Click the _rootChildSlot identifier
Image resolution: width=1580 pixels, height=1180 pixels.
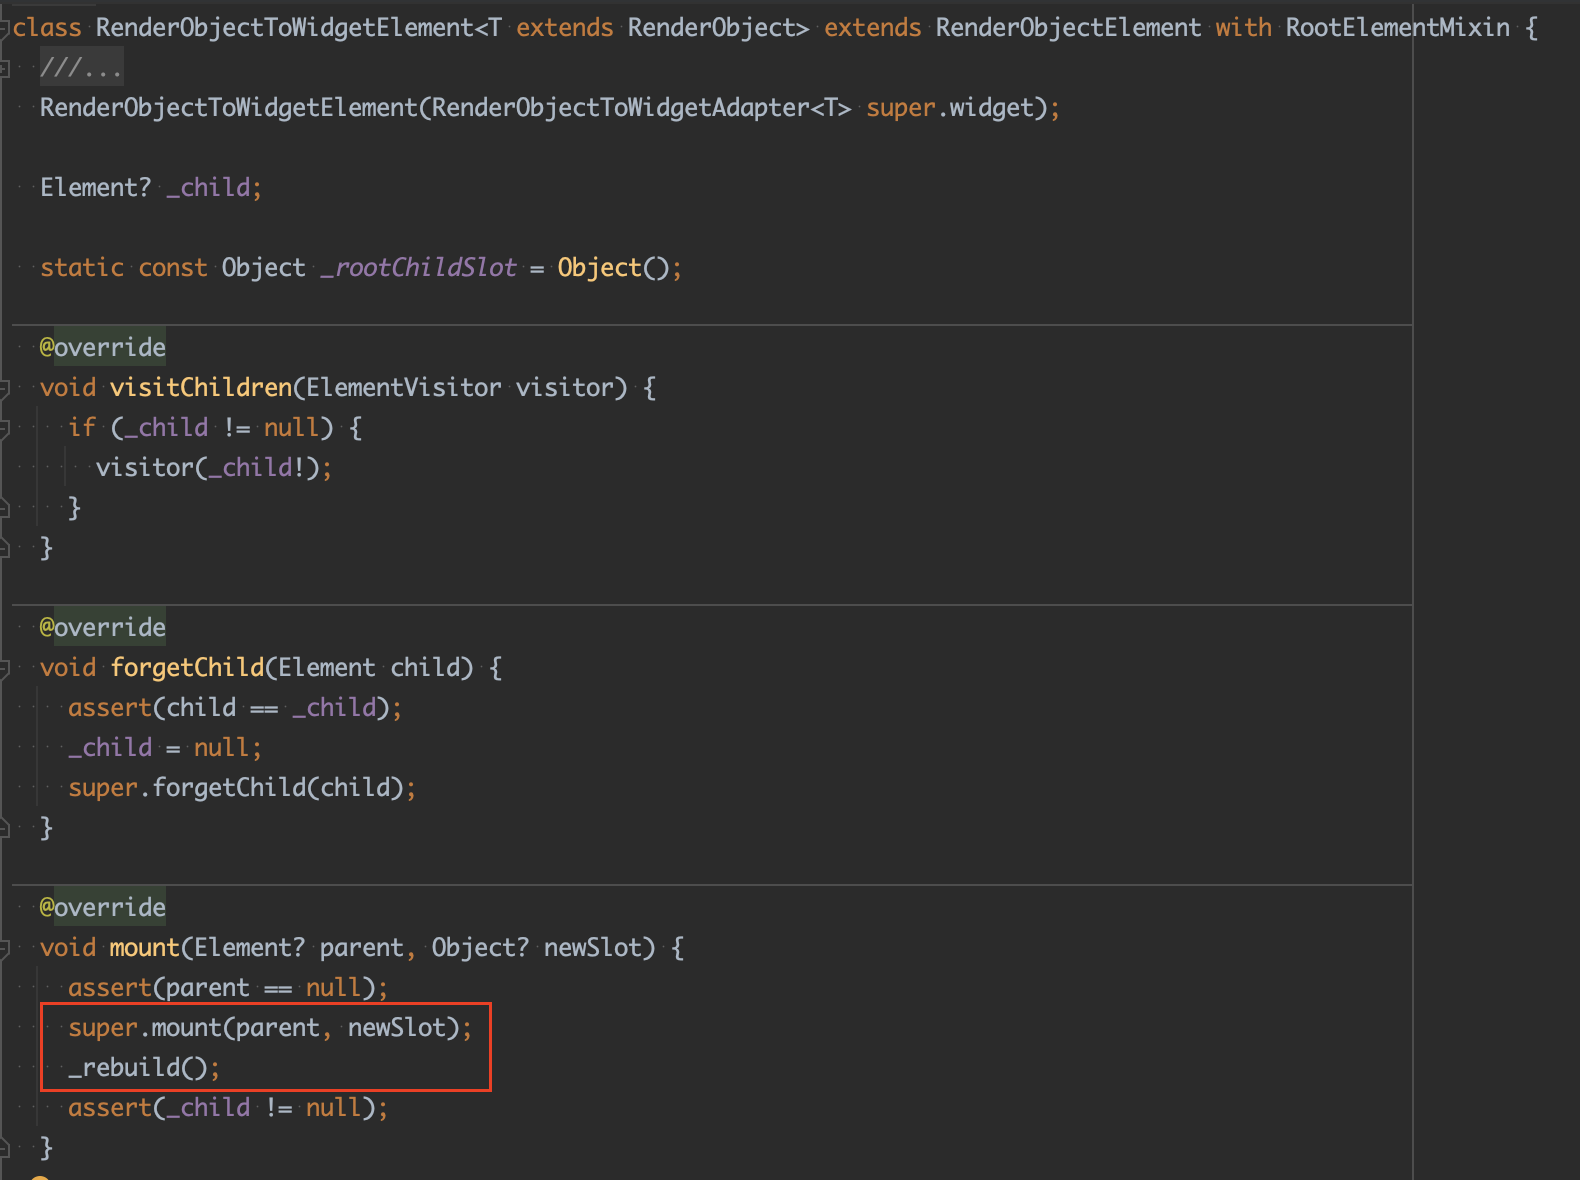pyautogui.click(x=418, y=267)
